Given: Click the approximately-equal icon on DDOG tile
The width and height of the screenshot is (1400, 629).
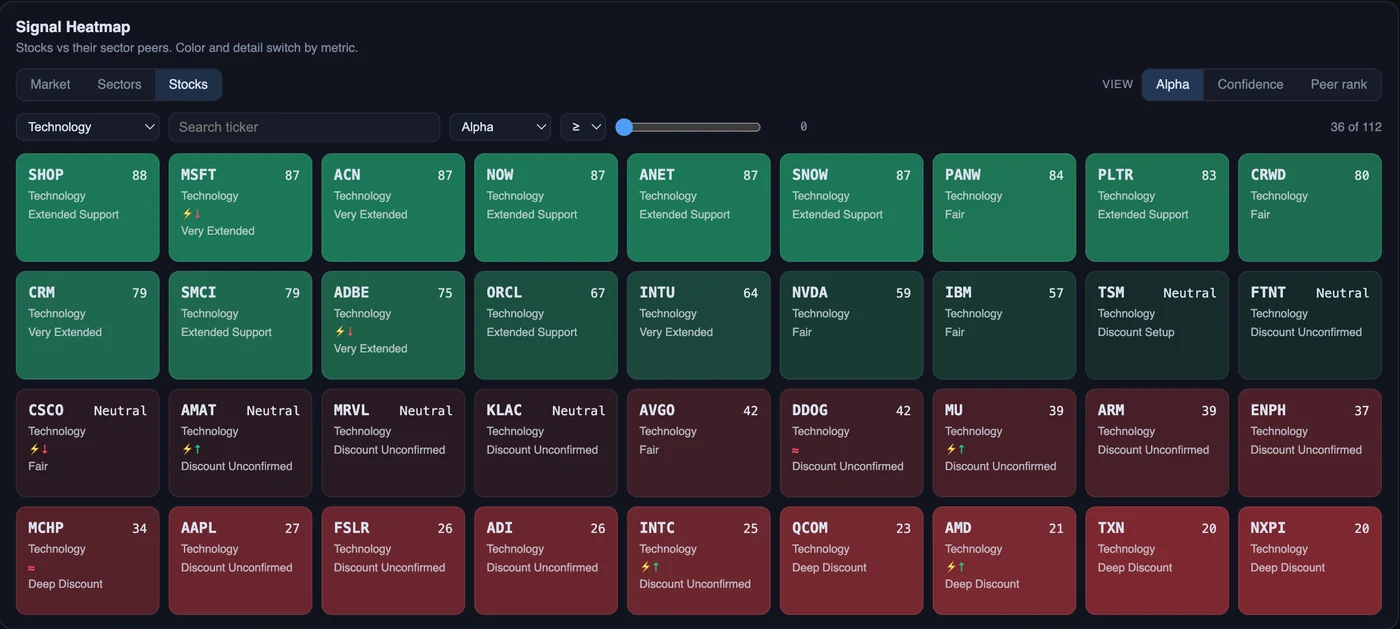Looking at the screenshot, I should (x=796, y=449).
